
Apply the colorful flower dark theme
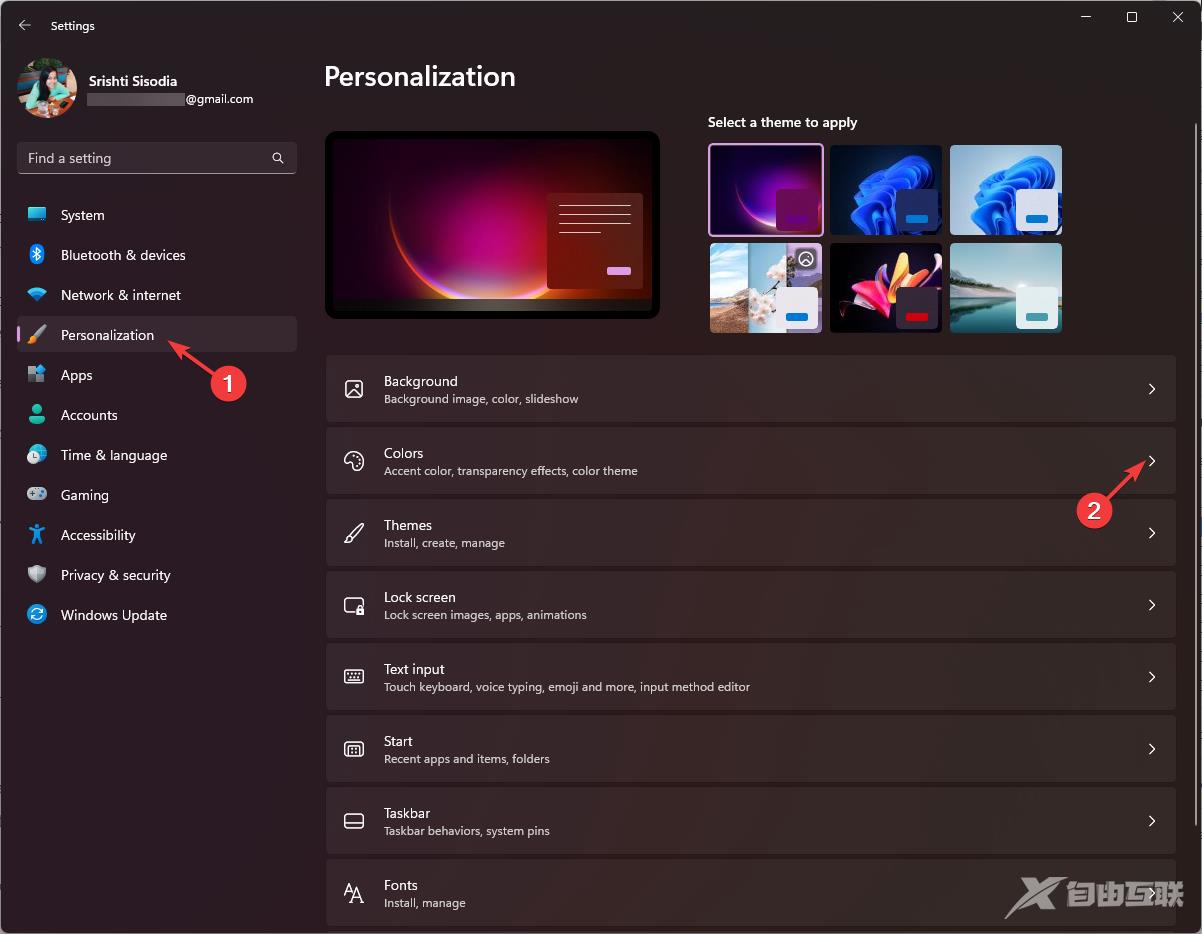tap(886, 288)
